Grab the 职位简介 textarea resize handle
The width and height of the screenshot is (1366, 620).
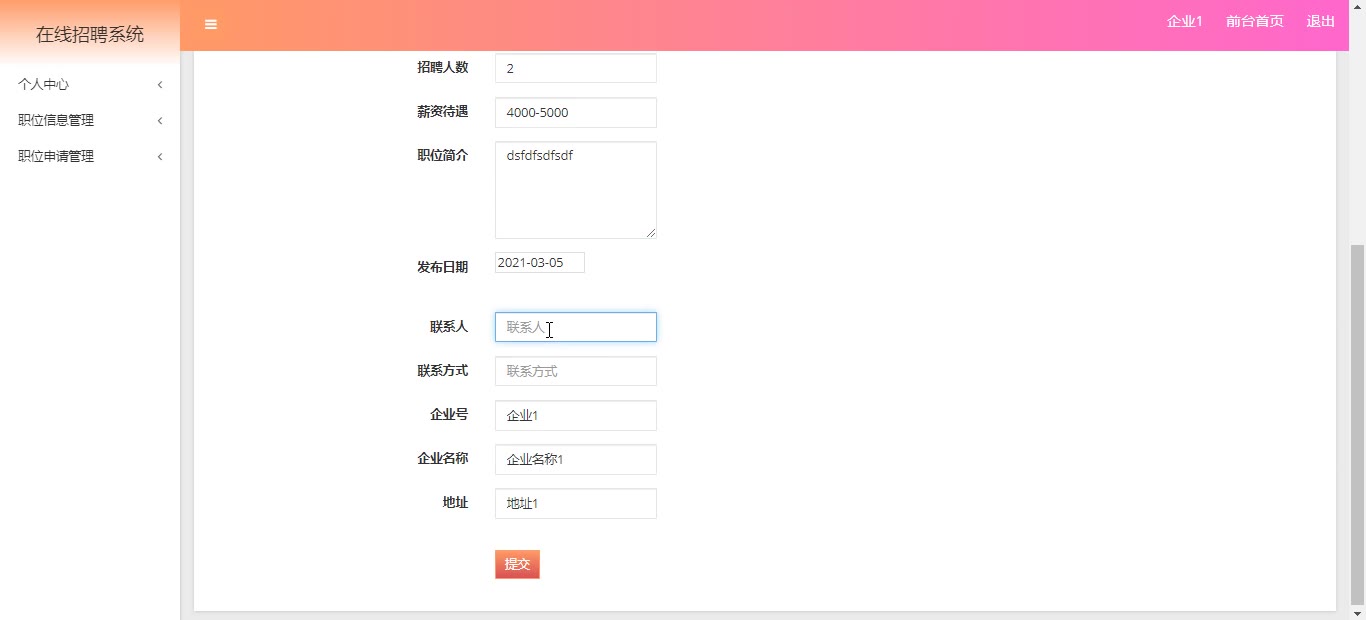(x=651, y=233)
